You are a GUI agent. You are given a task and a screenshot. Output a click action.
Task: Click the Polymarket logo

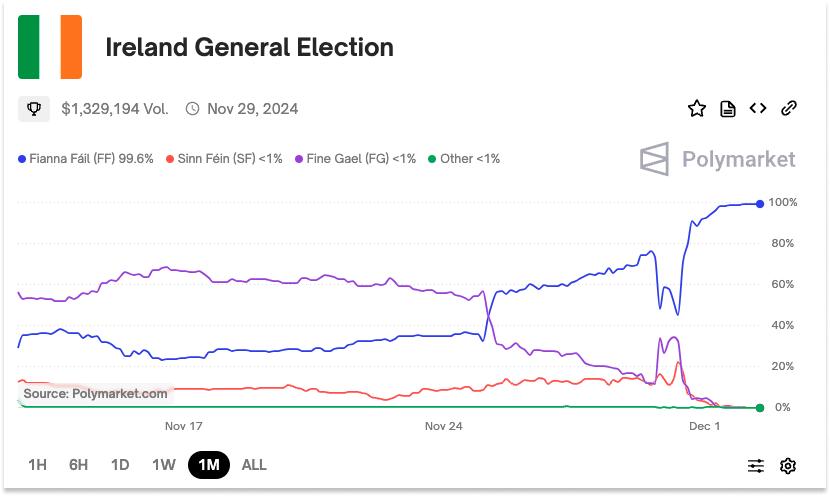pos(718,159)
